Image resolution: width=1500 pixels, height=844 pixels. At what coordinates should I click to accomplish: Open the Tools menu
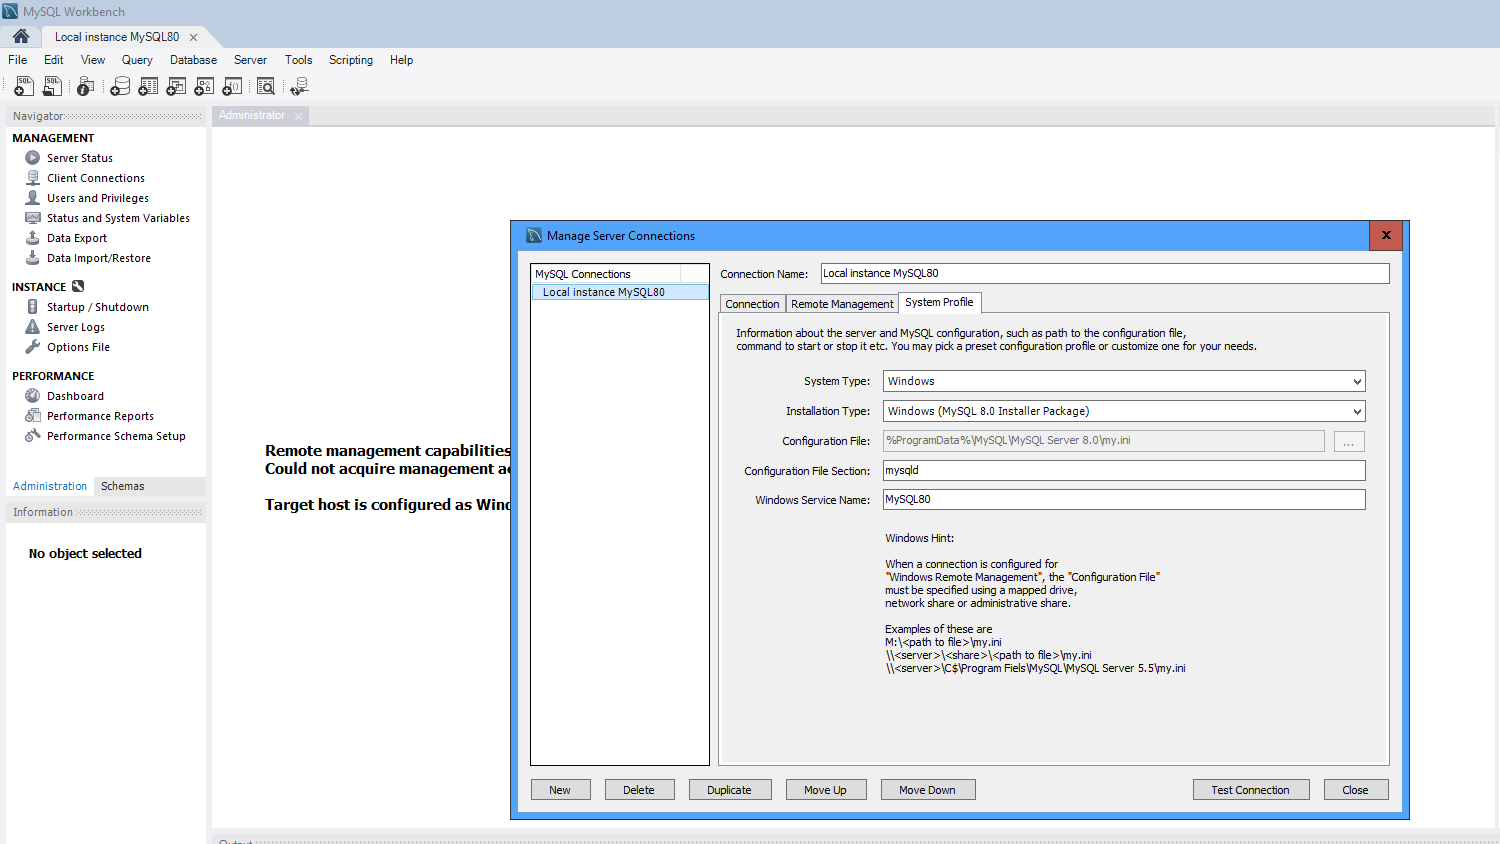pyautogui.click(x=298, y=60)
